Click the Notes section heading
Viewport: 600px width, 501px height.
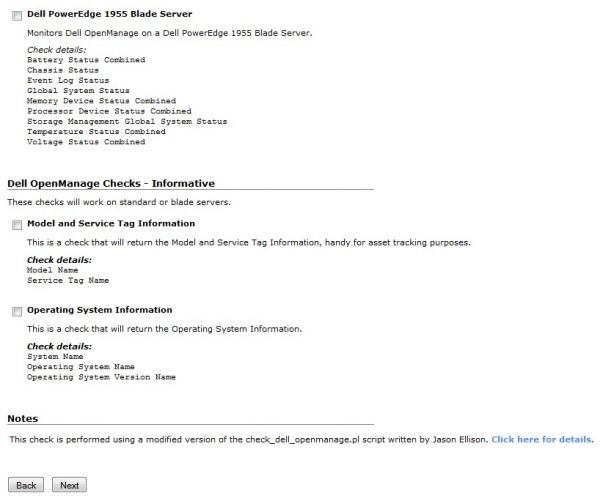pos(23,418)
